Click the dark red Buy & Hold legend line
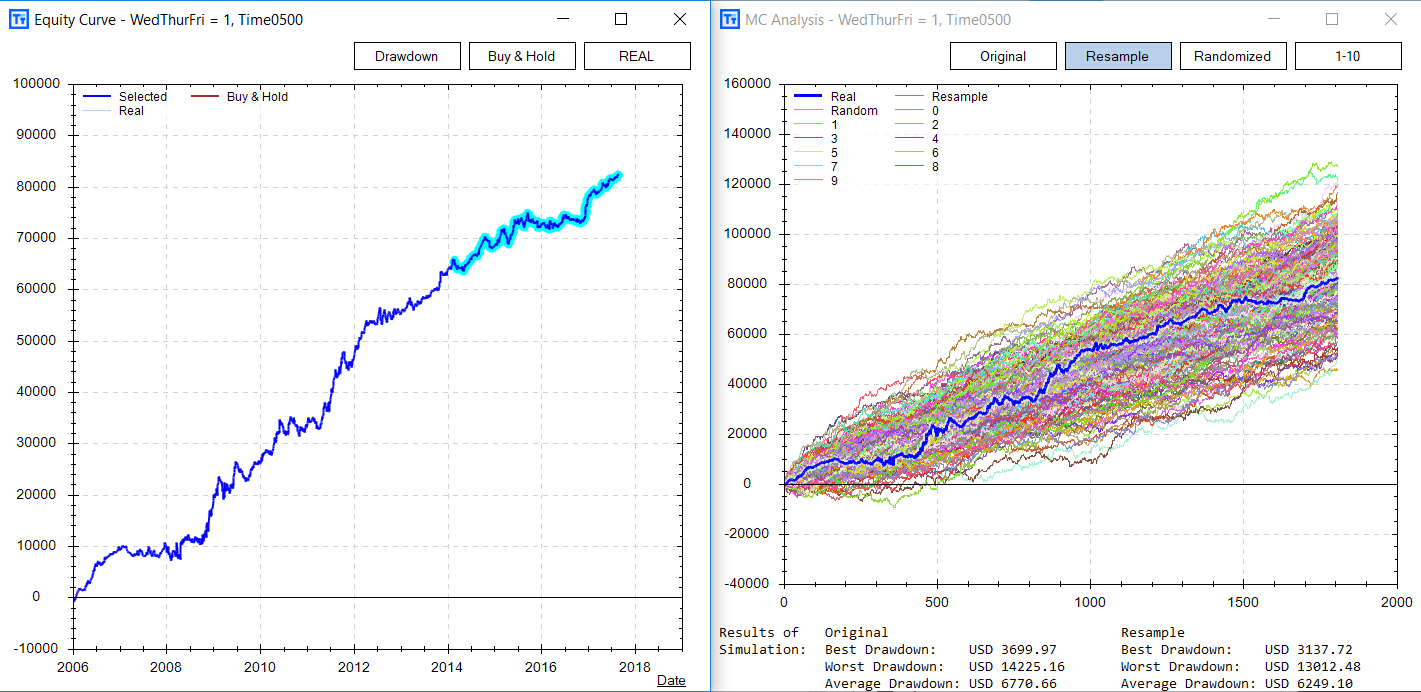This screenshot has height=692, width=1421. 205,97
